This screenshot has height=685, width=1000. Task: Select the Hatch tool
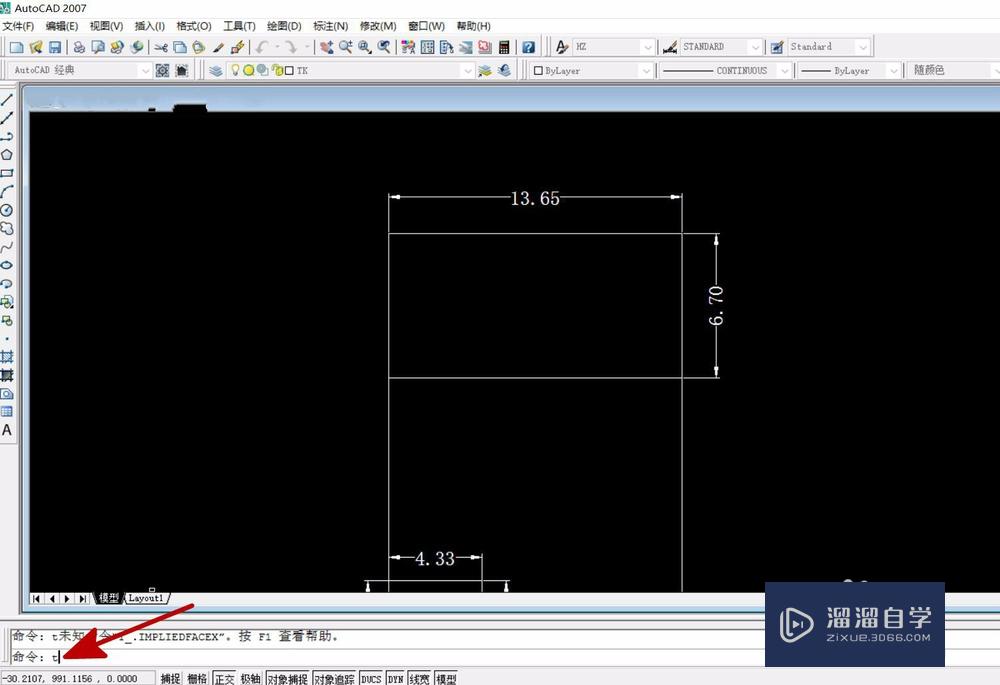[7, 357]
